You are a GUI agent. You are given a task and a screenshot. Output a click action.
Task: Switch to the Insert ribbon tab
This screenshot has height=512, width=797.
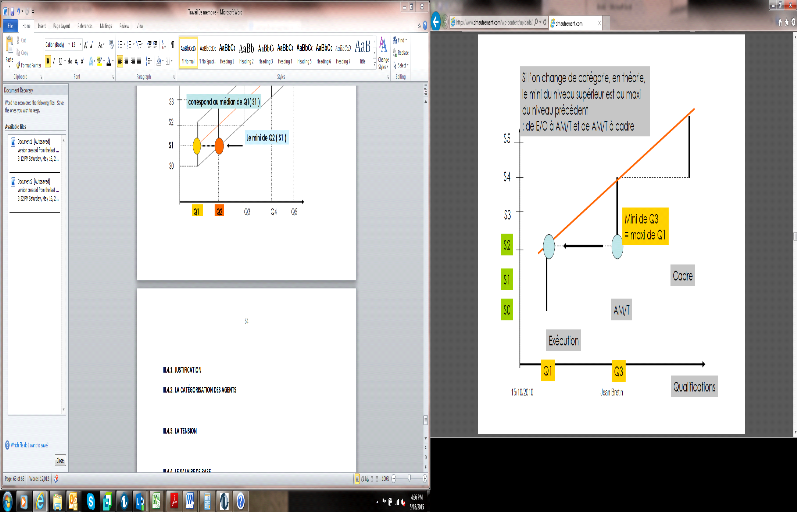pyautogui.click(x=42, y=25)
